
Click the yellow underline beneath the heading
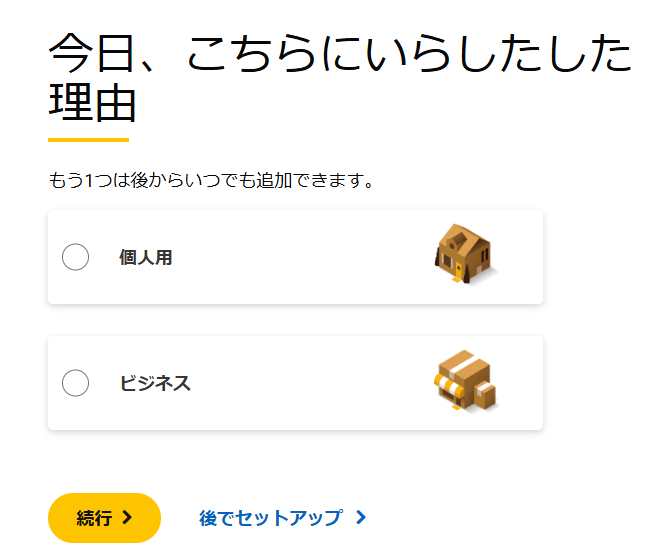[x=88, y=140]
